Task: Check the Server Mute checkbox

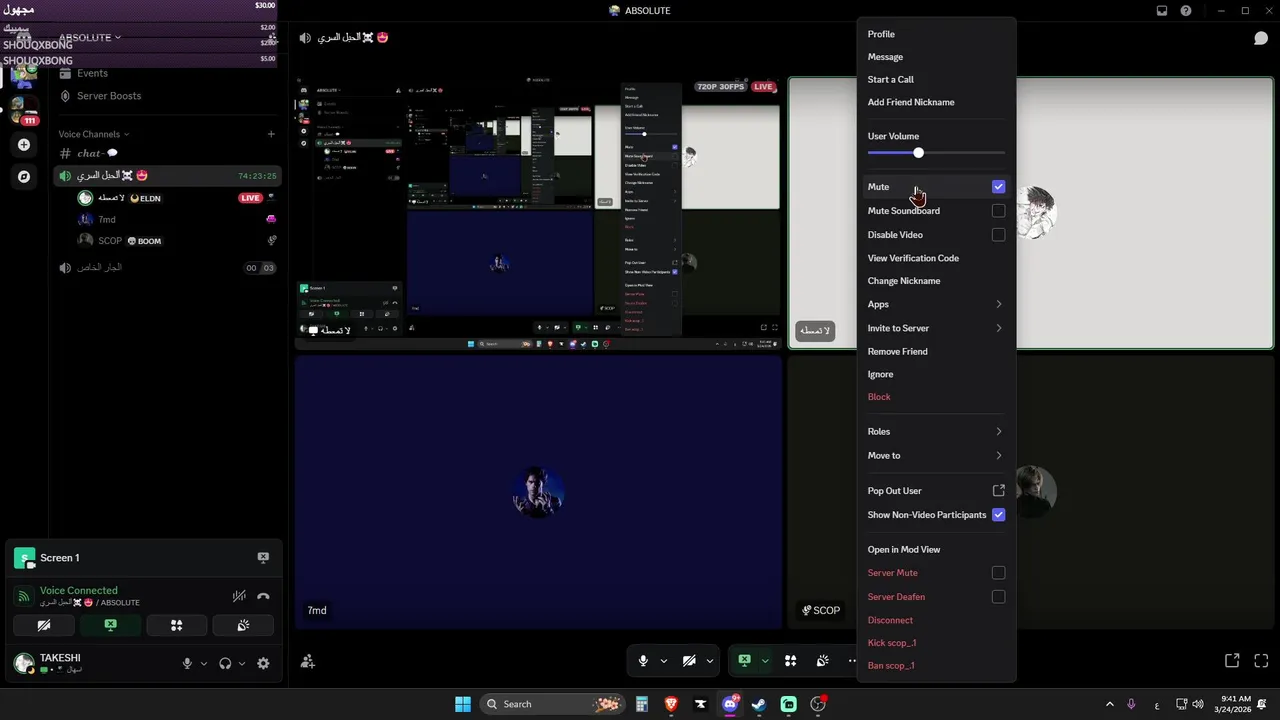Action: coord(998,573)
